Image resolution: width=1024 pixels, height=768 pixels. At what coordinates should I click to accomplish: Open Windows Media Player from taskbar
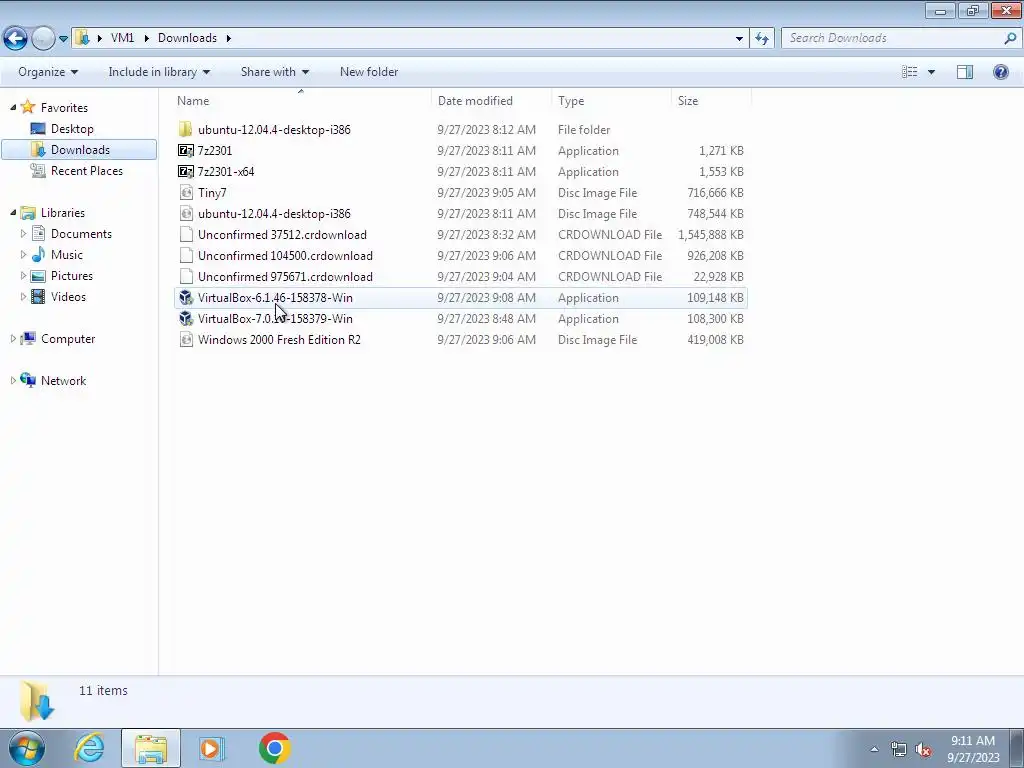pyautogui.click(x=211, y=748)
